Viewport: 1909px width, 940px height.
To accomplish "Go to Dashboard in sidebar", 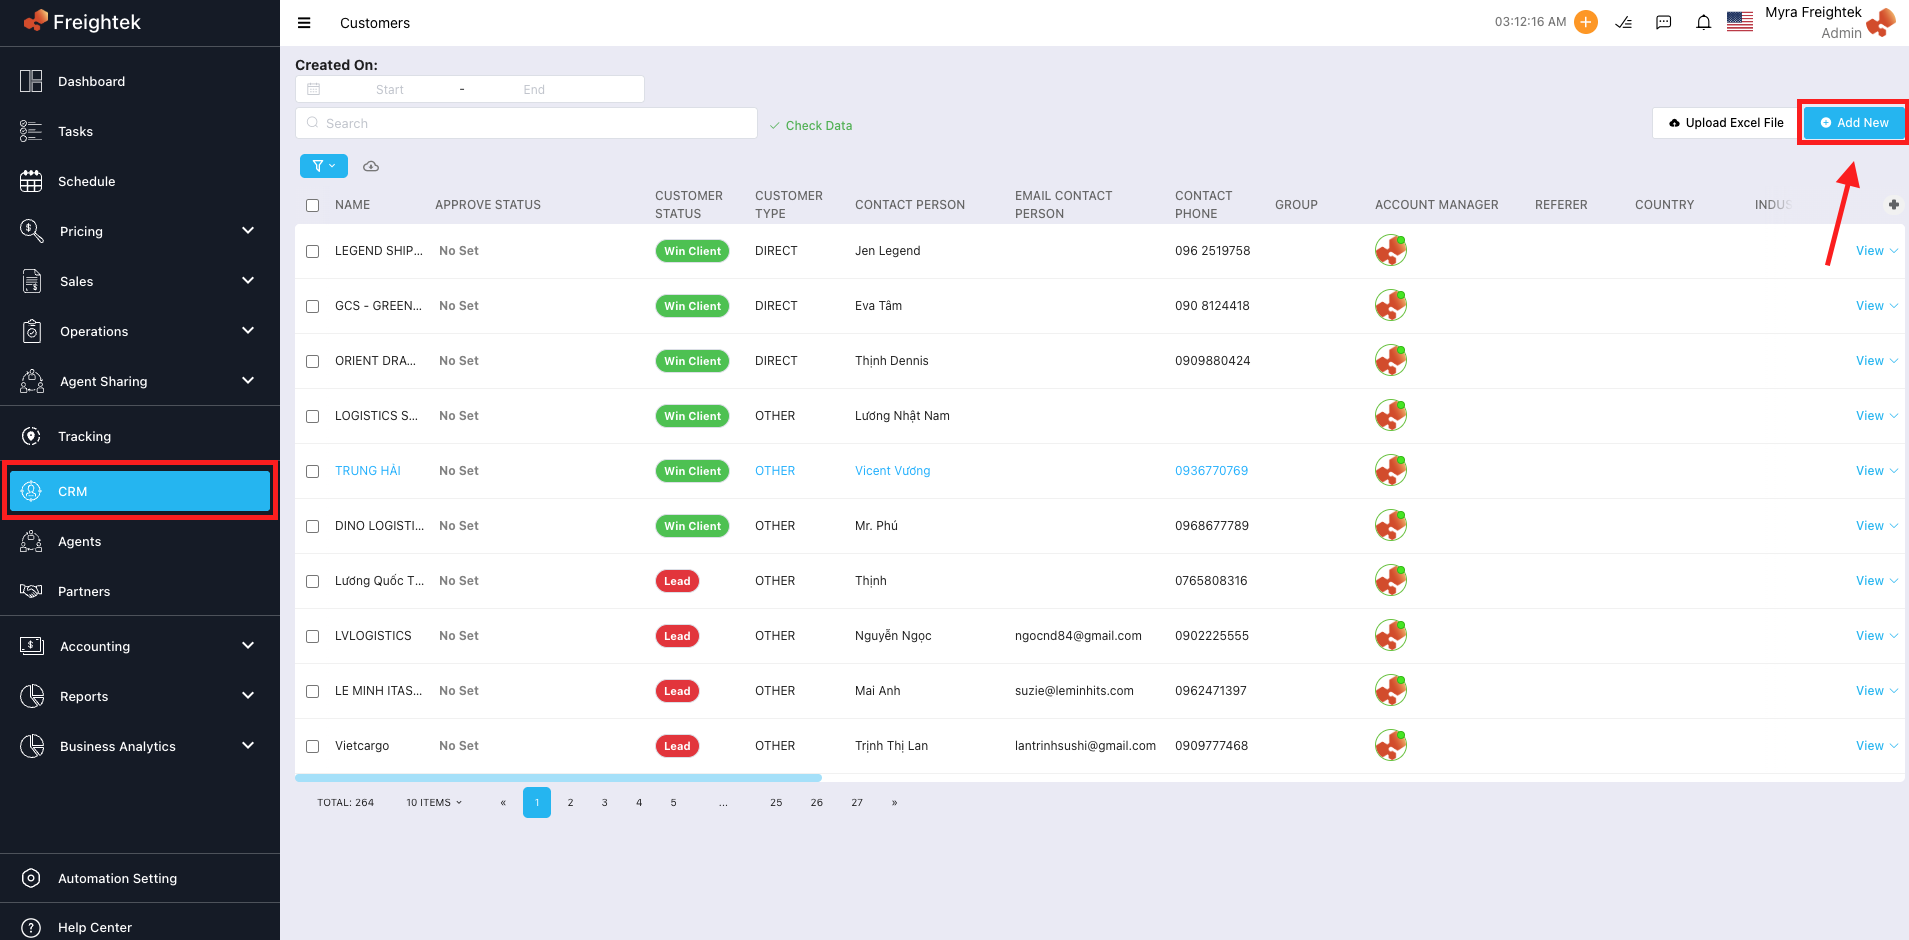I will (x=140, y=81).
